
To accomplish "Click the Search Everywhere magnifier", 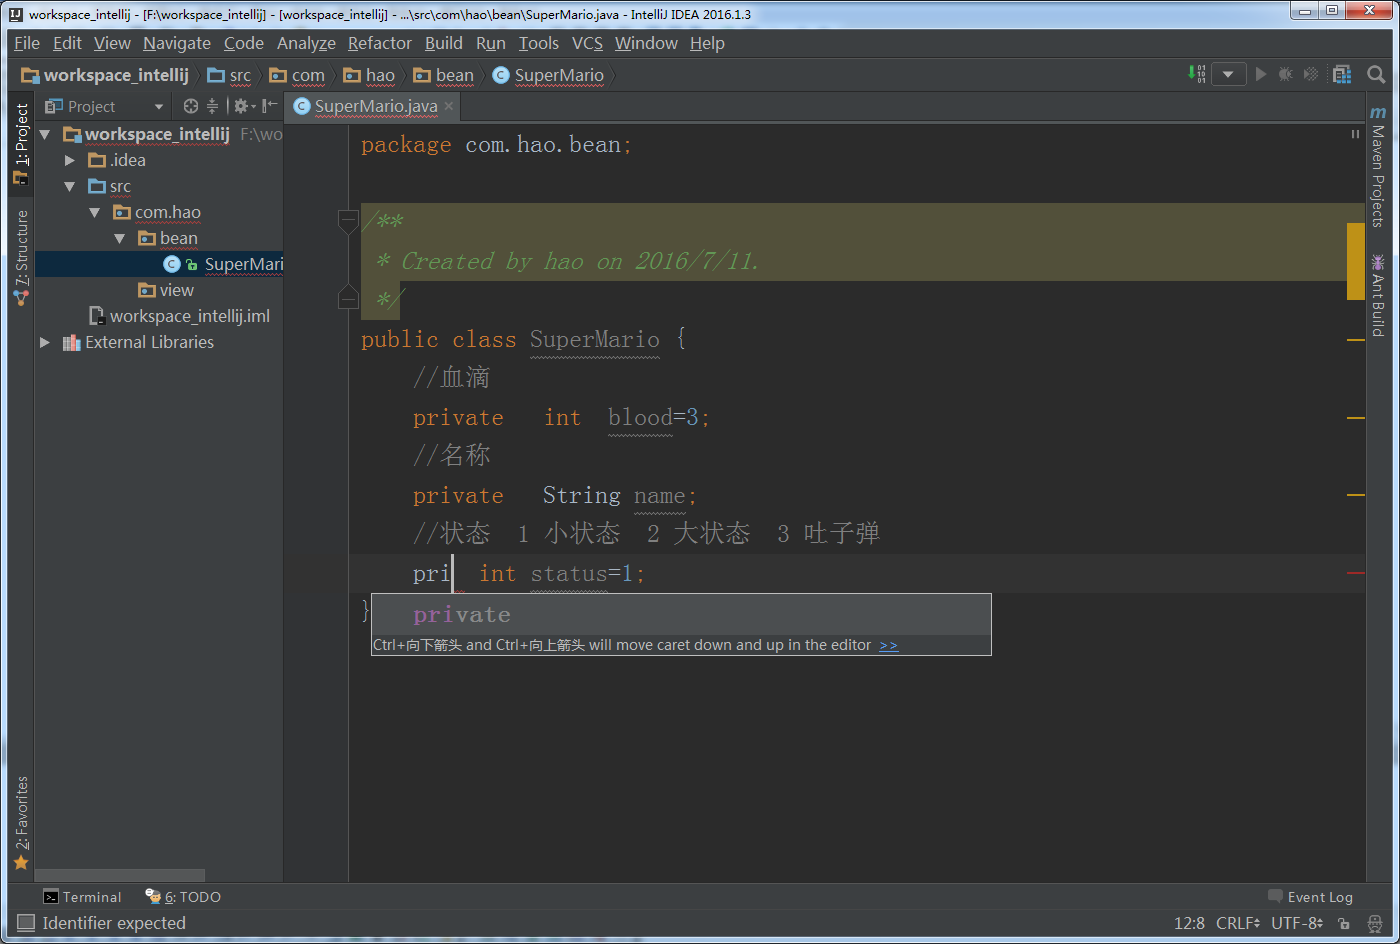I will (1376, 74).
